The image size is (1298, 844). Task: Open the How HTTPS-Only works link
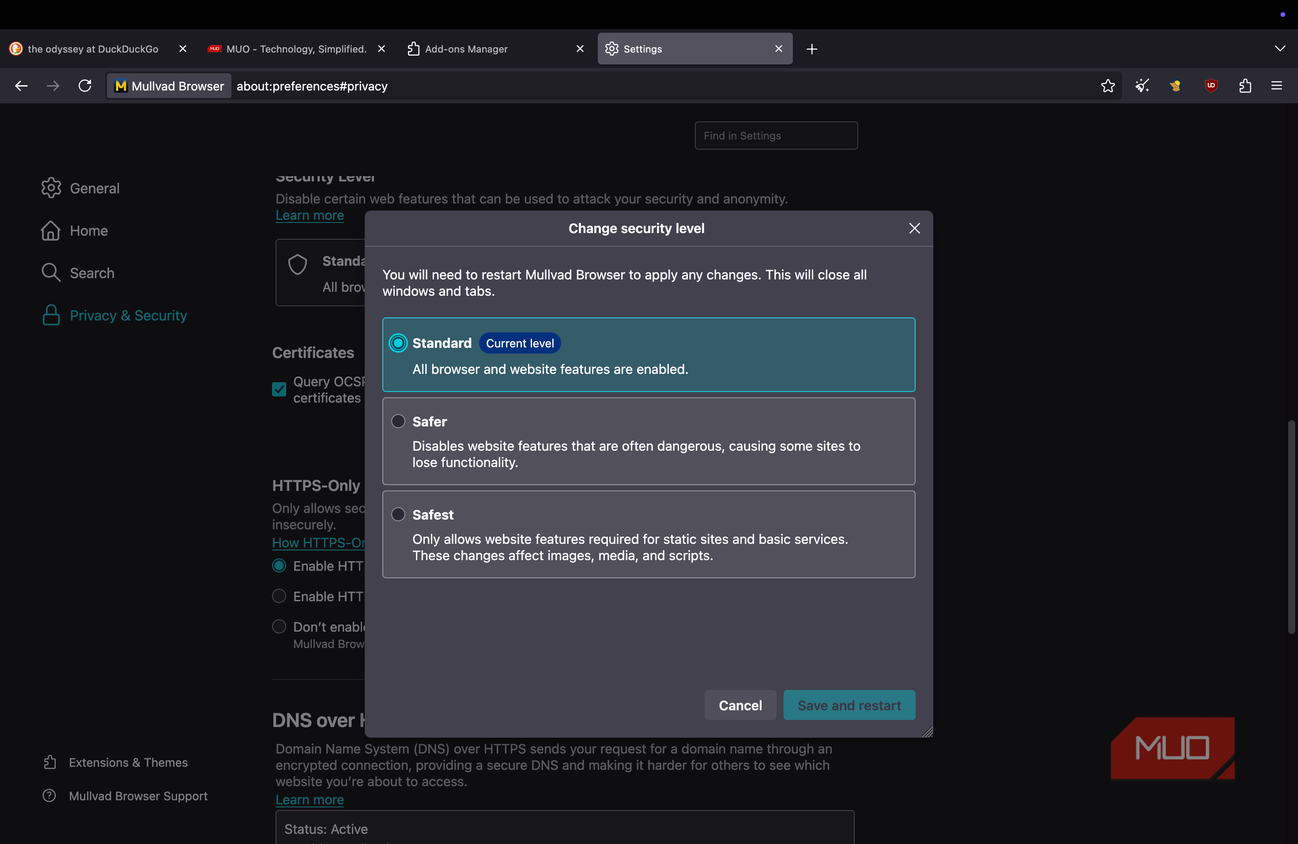tap(319, 543)
